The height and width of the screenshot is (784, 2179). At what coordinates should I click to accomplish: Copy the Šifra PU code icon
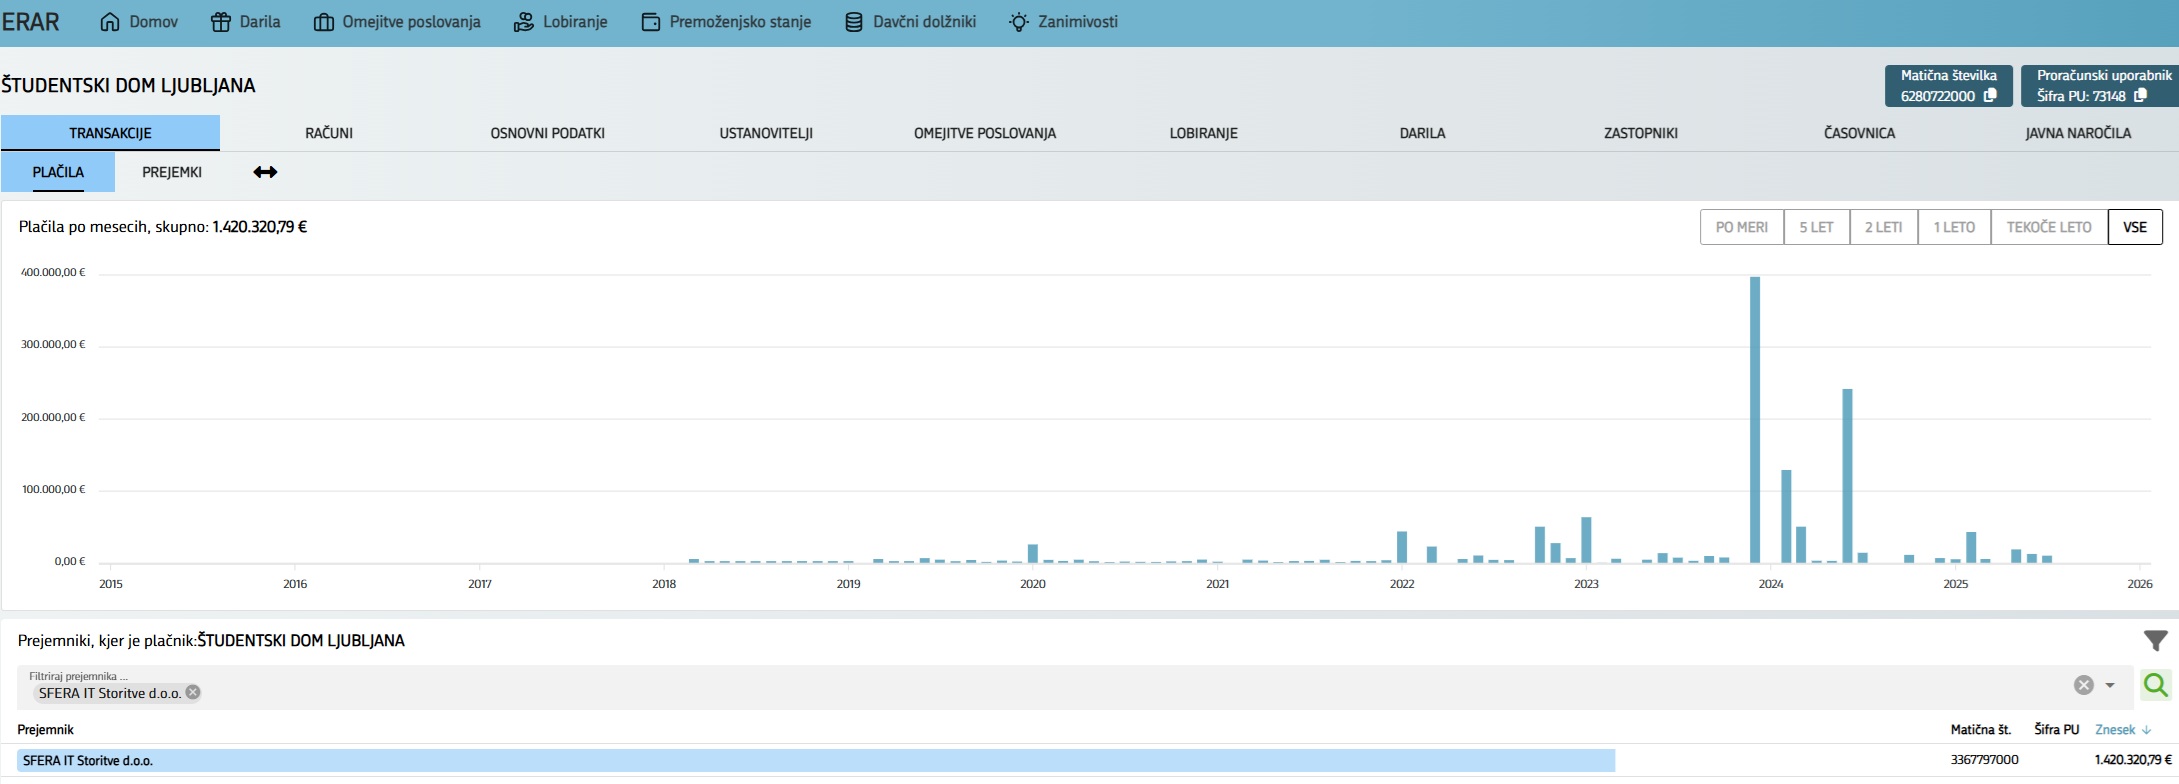click(x=2140, y=96)
